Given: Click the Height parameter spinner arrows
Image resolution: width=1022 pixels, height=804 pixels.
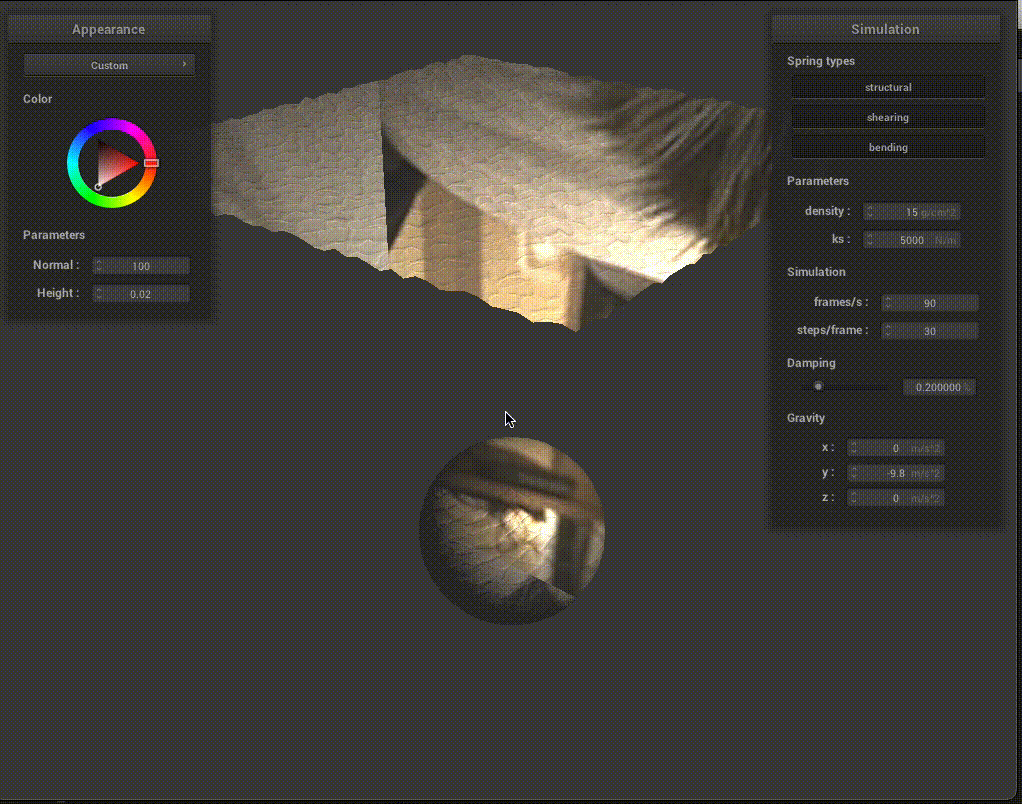Looking at the screenshot, I should click(x=98, y=294).
